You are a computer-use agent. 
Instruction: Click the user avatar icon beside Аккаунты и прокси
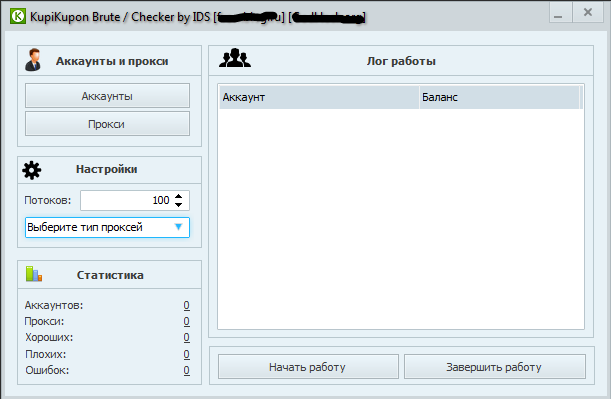(x=33, y=60)
